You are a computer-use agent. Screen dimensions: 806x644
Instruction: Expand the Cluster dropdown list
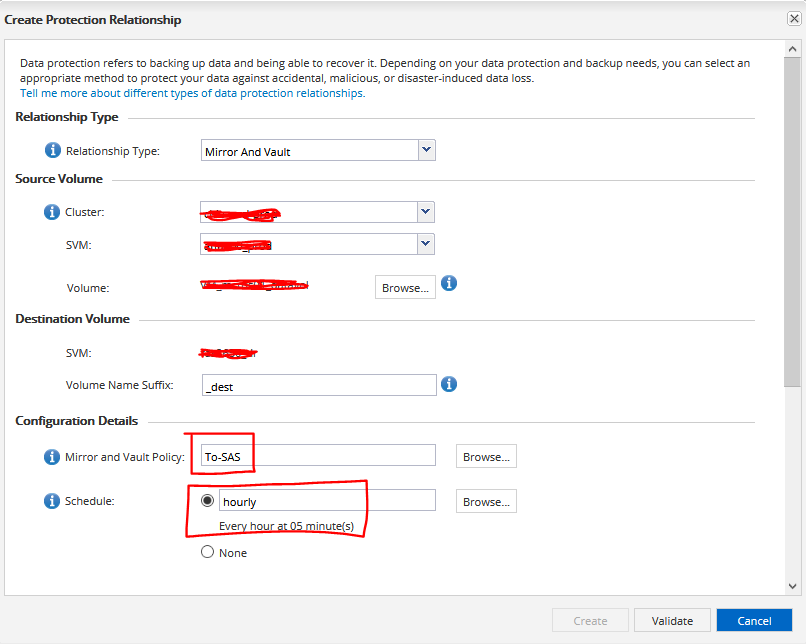[x=426, y=211]
